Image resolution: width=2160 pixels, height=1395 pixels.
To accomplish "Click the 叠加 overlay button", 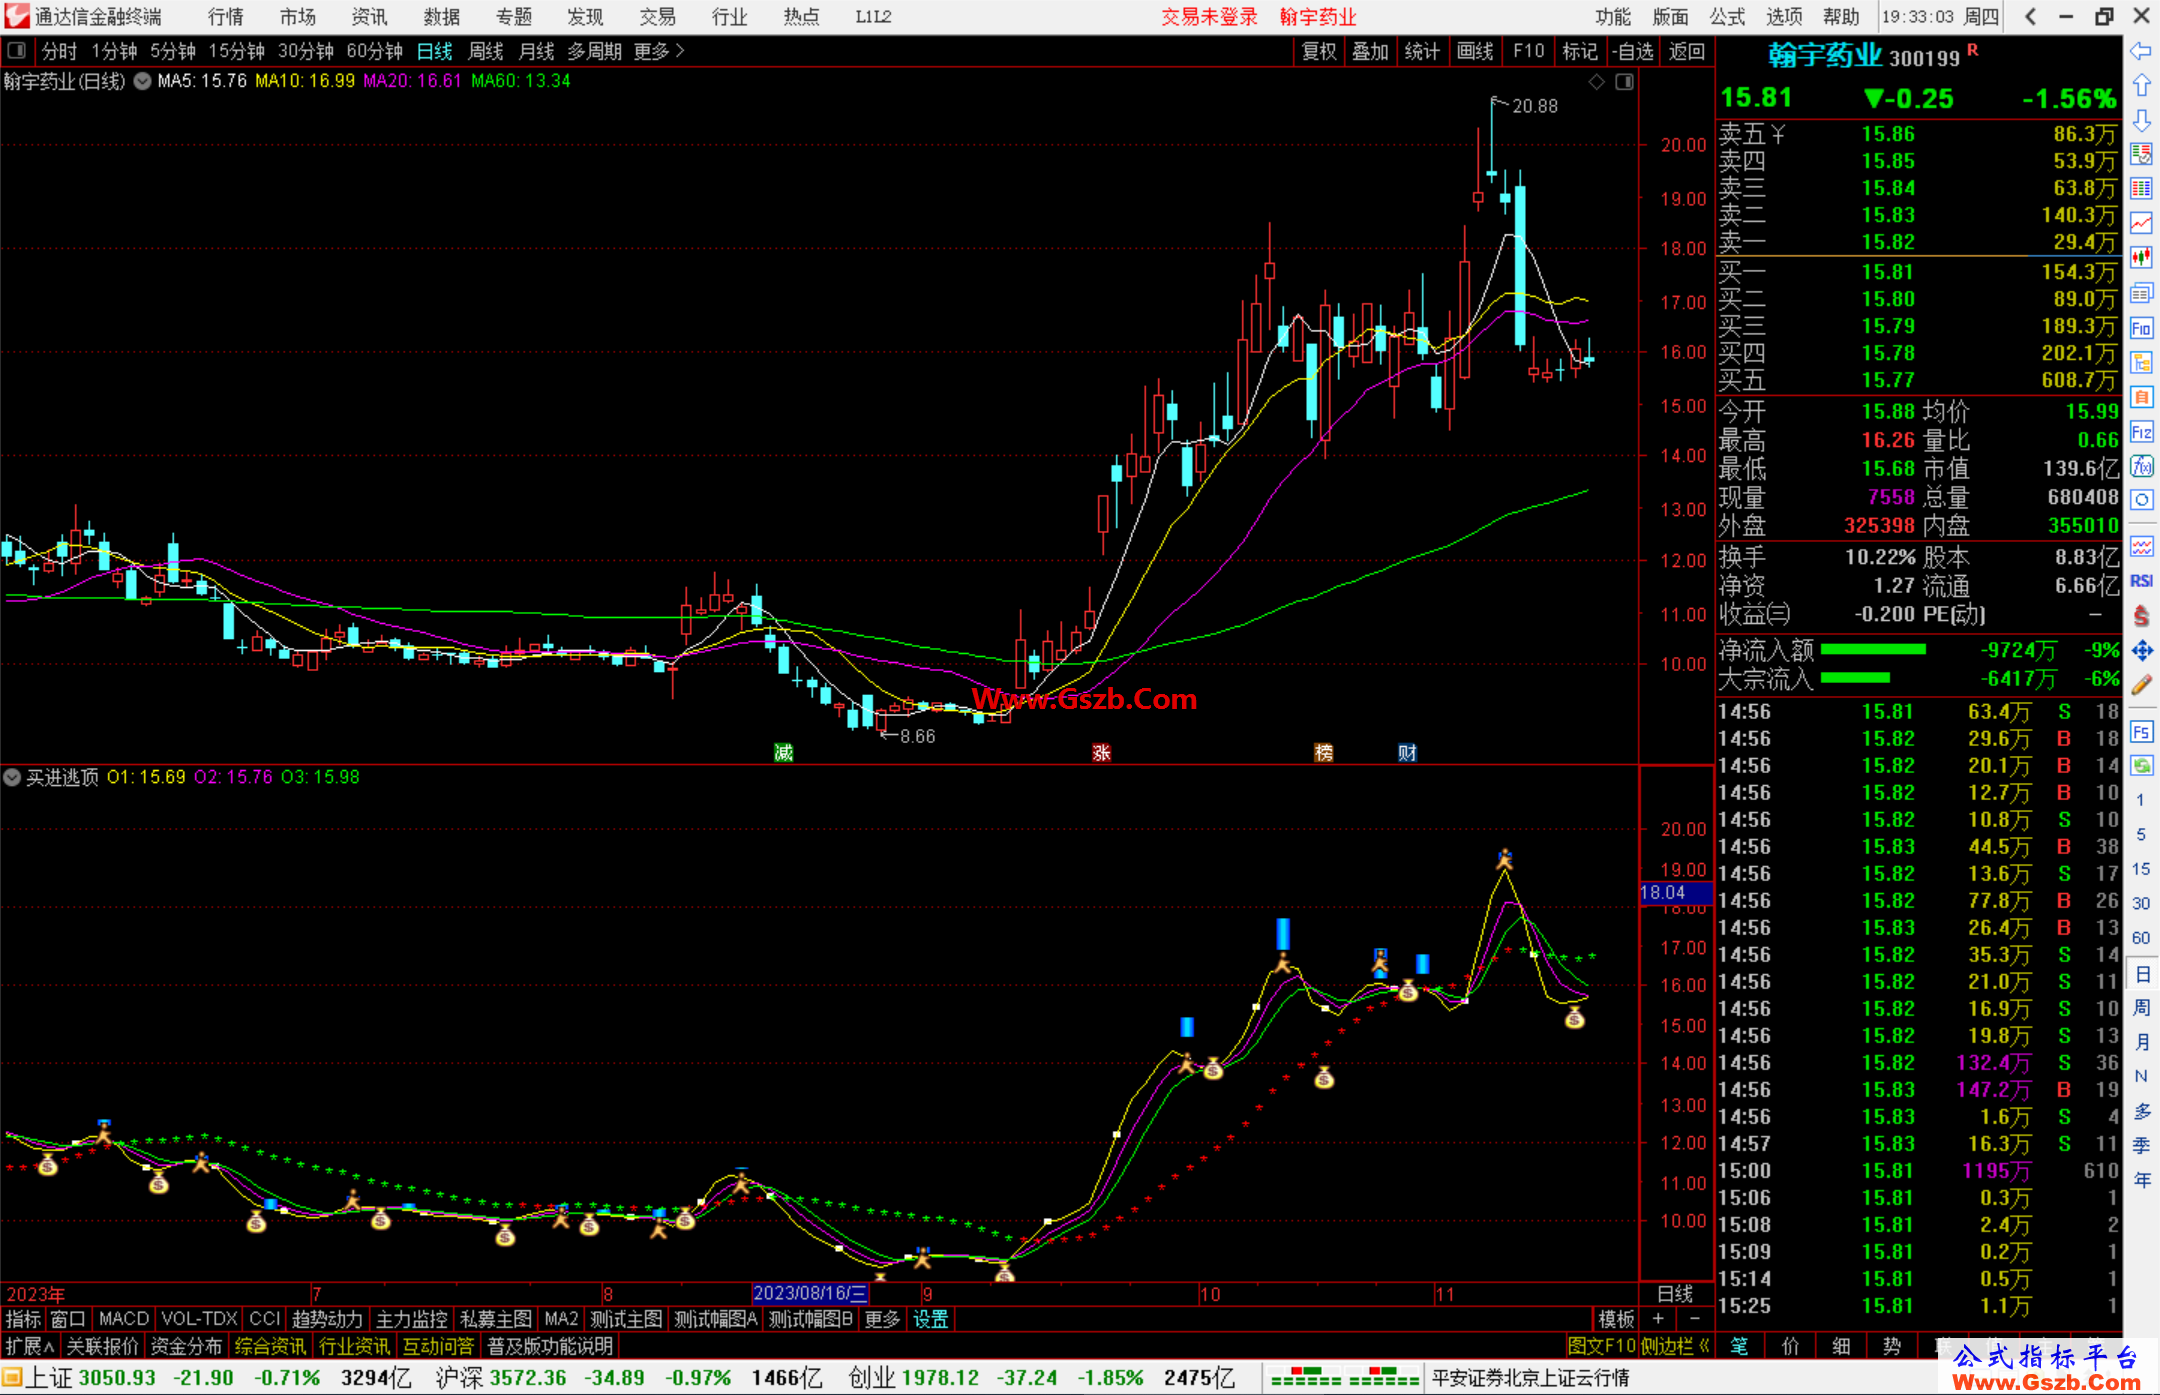I will coord(1370,51).
